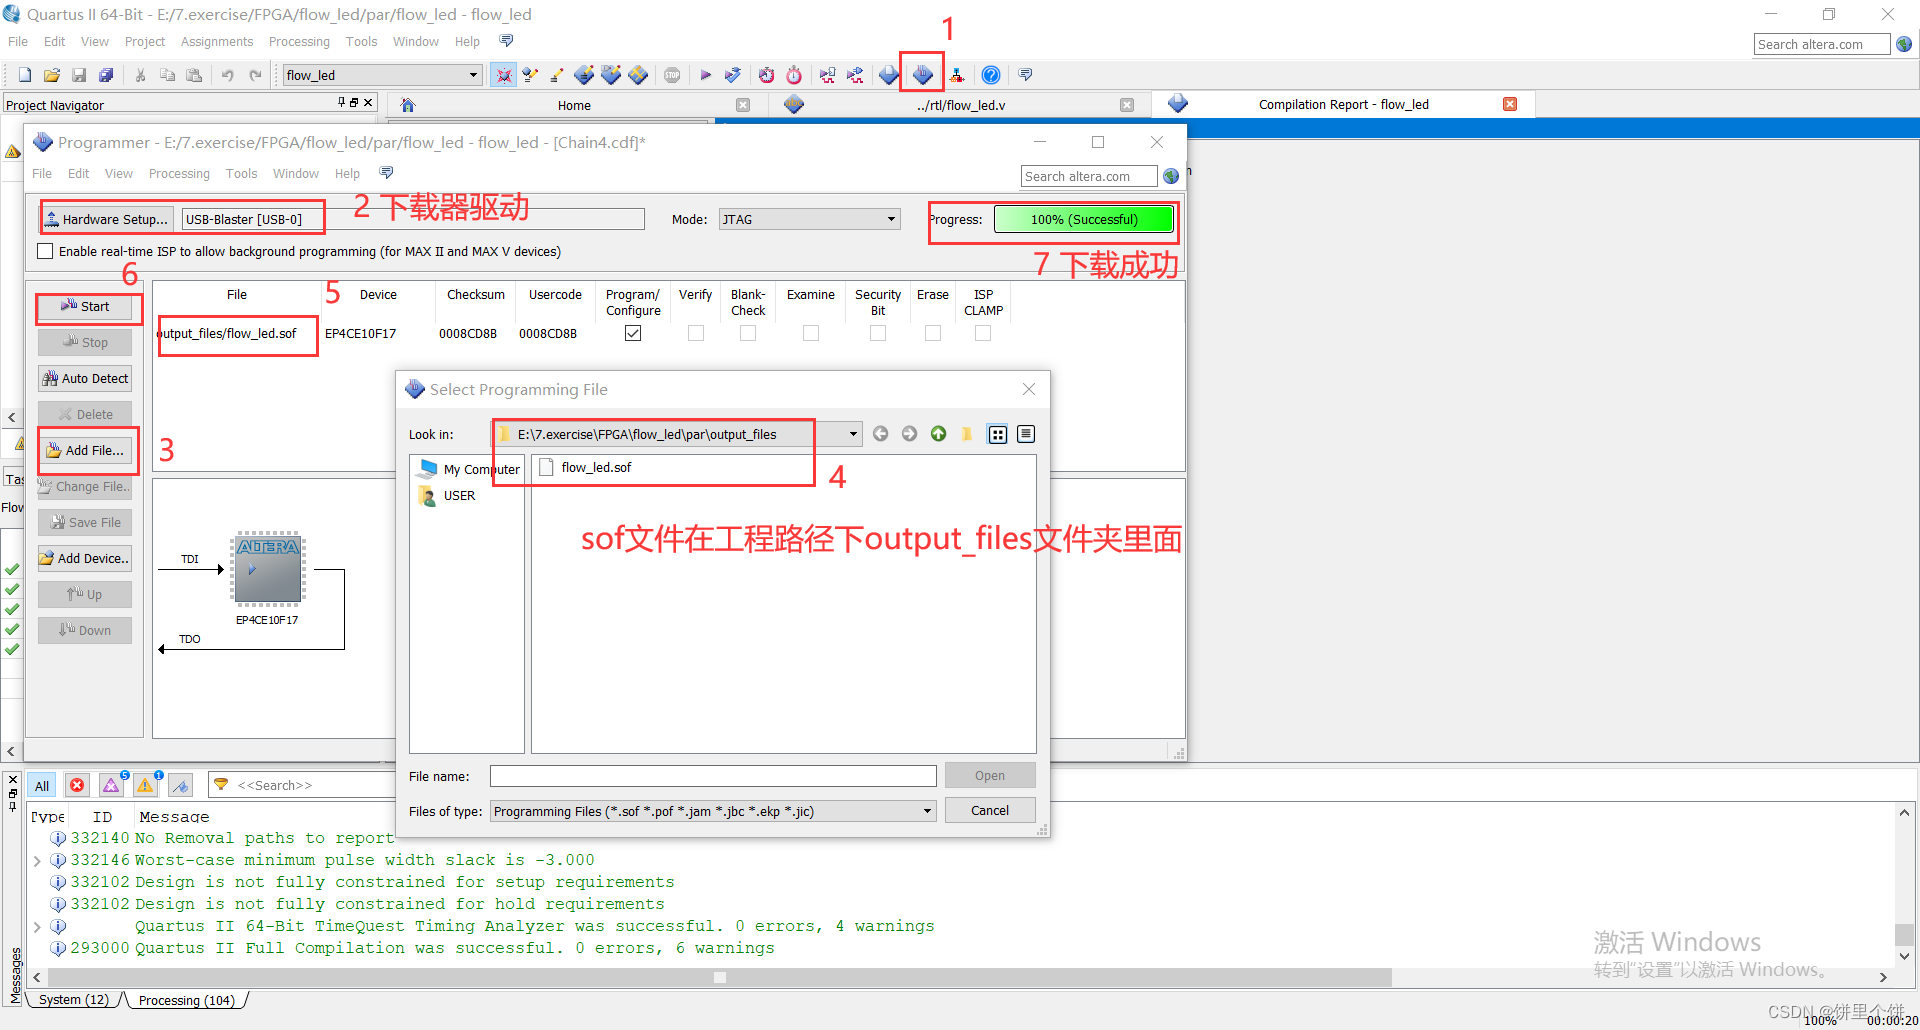This screenshot has width=1920, height=1030.
Task: Click the blue Help question mark icon
Action: pyautogui.click(x=991, y=75)
